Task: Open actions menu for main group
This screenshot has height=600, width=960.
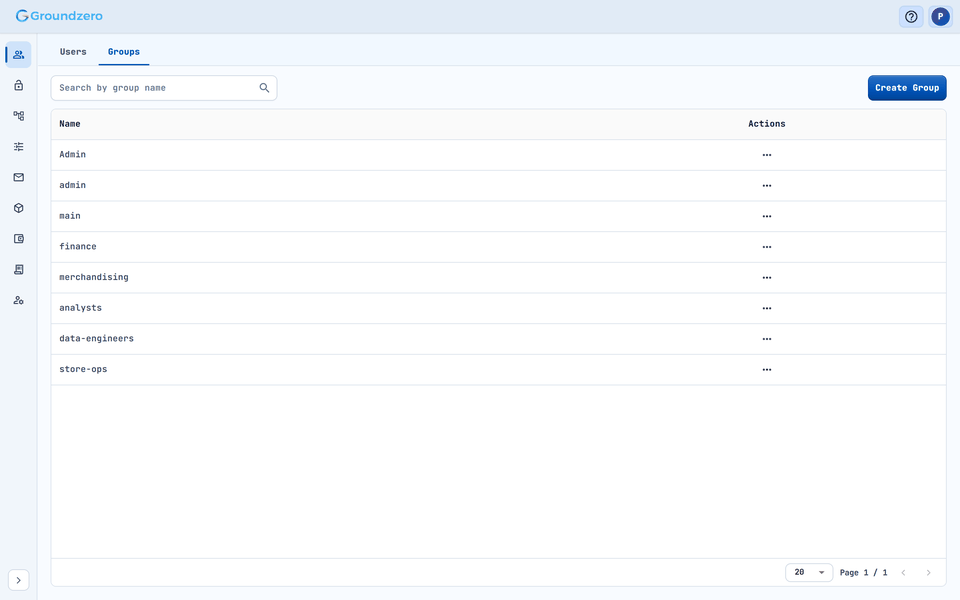Action: click(x=767, y=216)
